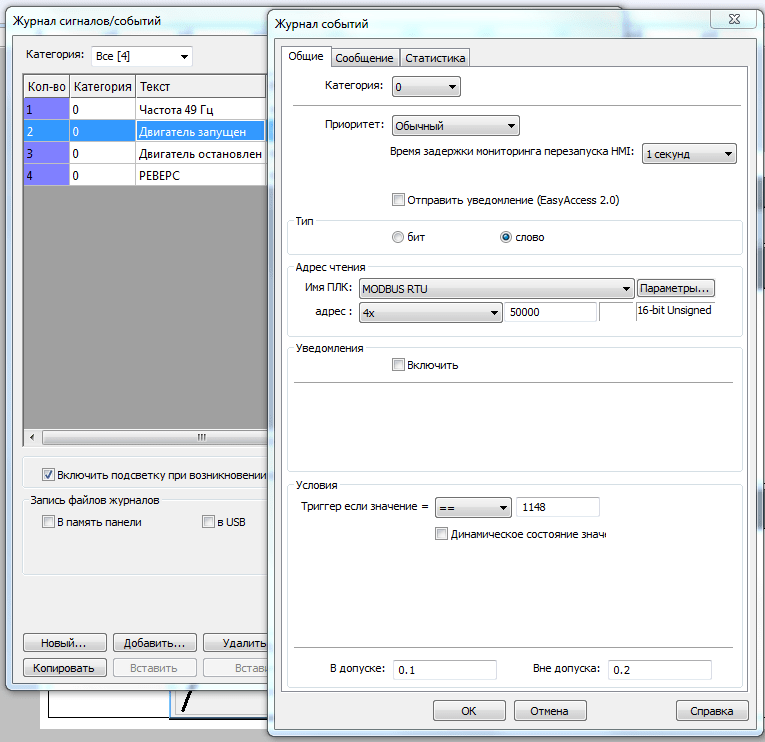Select the Общие tab

(x=305, y=57)
